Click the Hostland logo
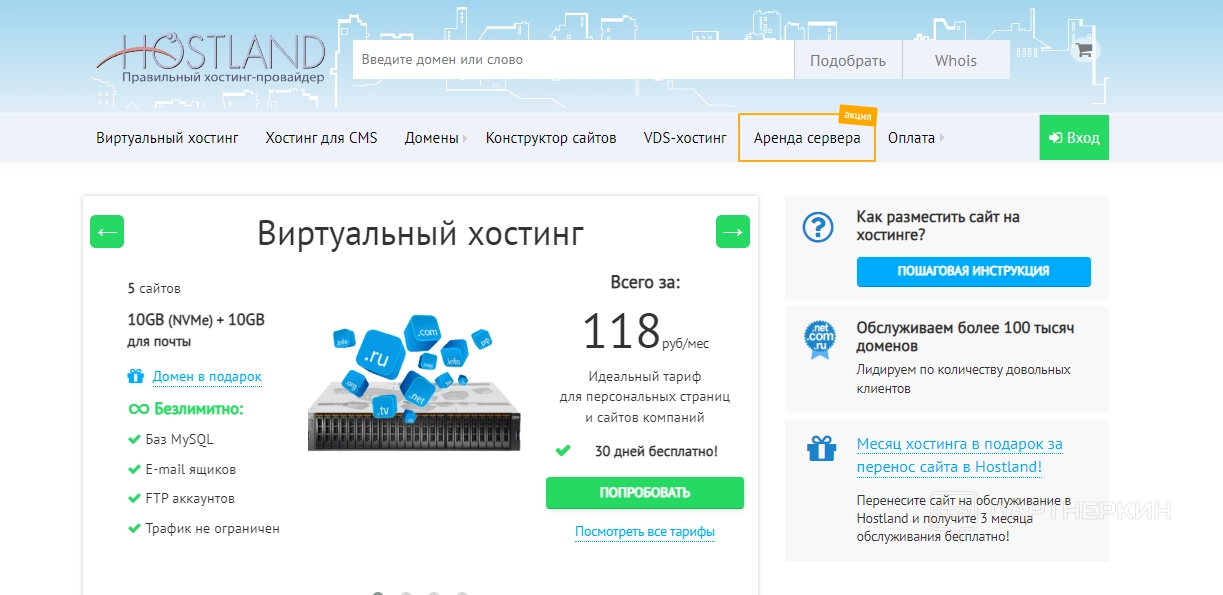The image size is (1223, 595). click(211, 59)
